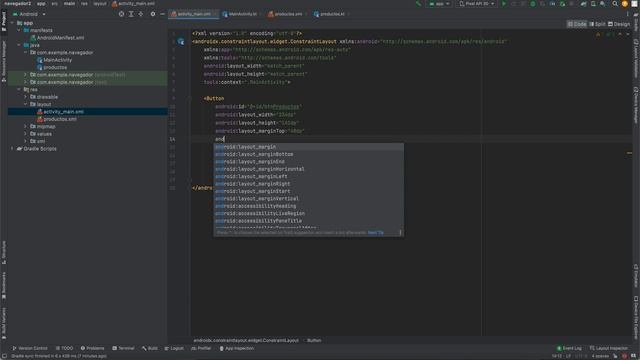Image resolution: width=640 pixels, height=360 pixels.
Task: Switch to productos.xml editor tab
Action: click(288, 14)
